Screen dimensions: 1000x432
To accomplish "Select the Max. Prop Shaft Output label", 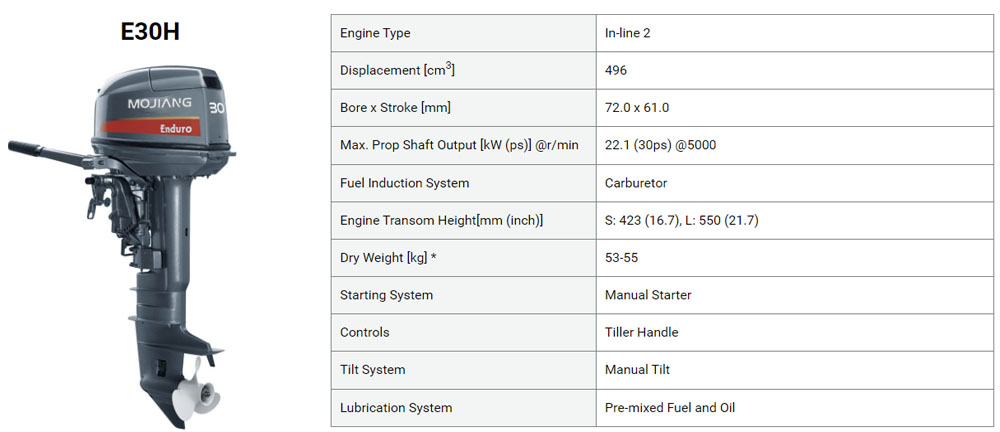I will tap(459, 145).
